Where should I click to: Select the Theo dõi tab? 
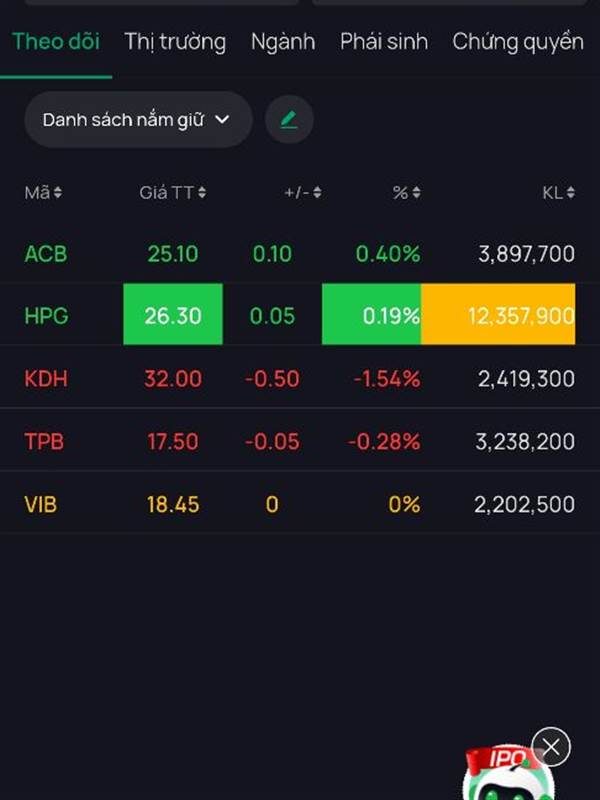point(56,41)
